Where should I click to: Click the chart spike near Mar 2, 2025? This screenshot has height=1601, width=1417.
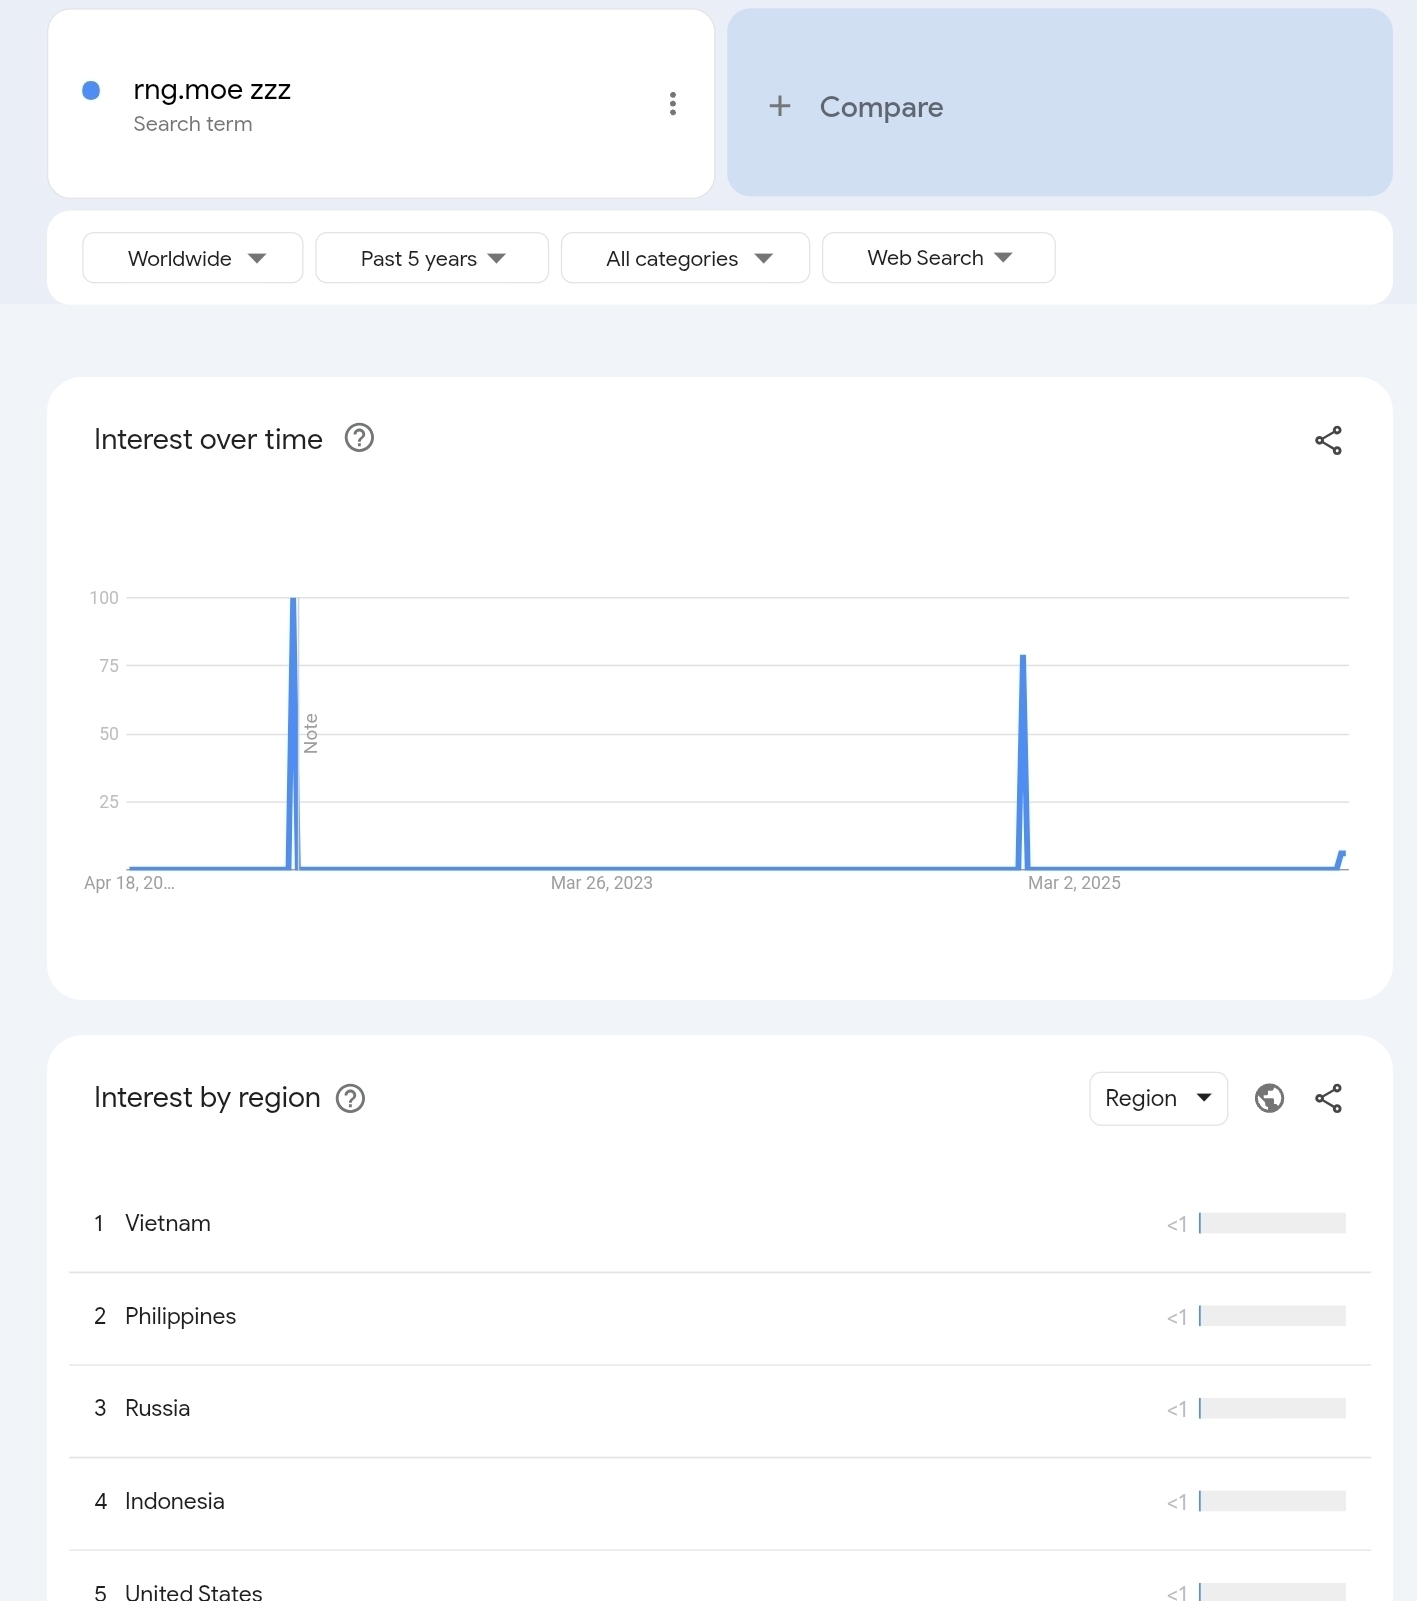pos(1023,760)
